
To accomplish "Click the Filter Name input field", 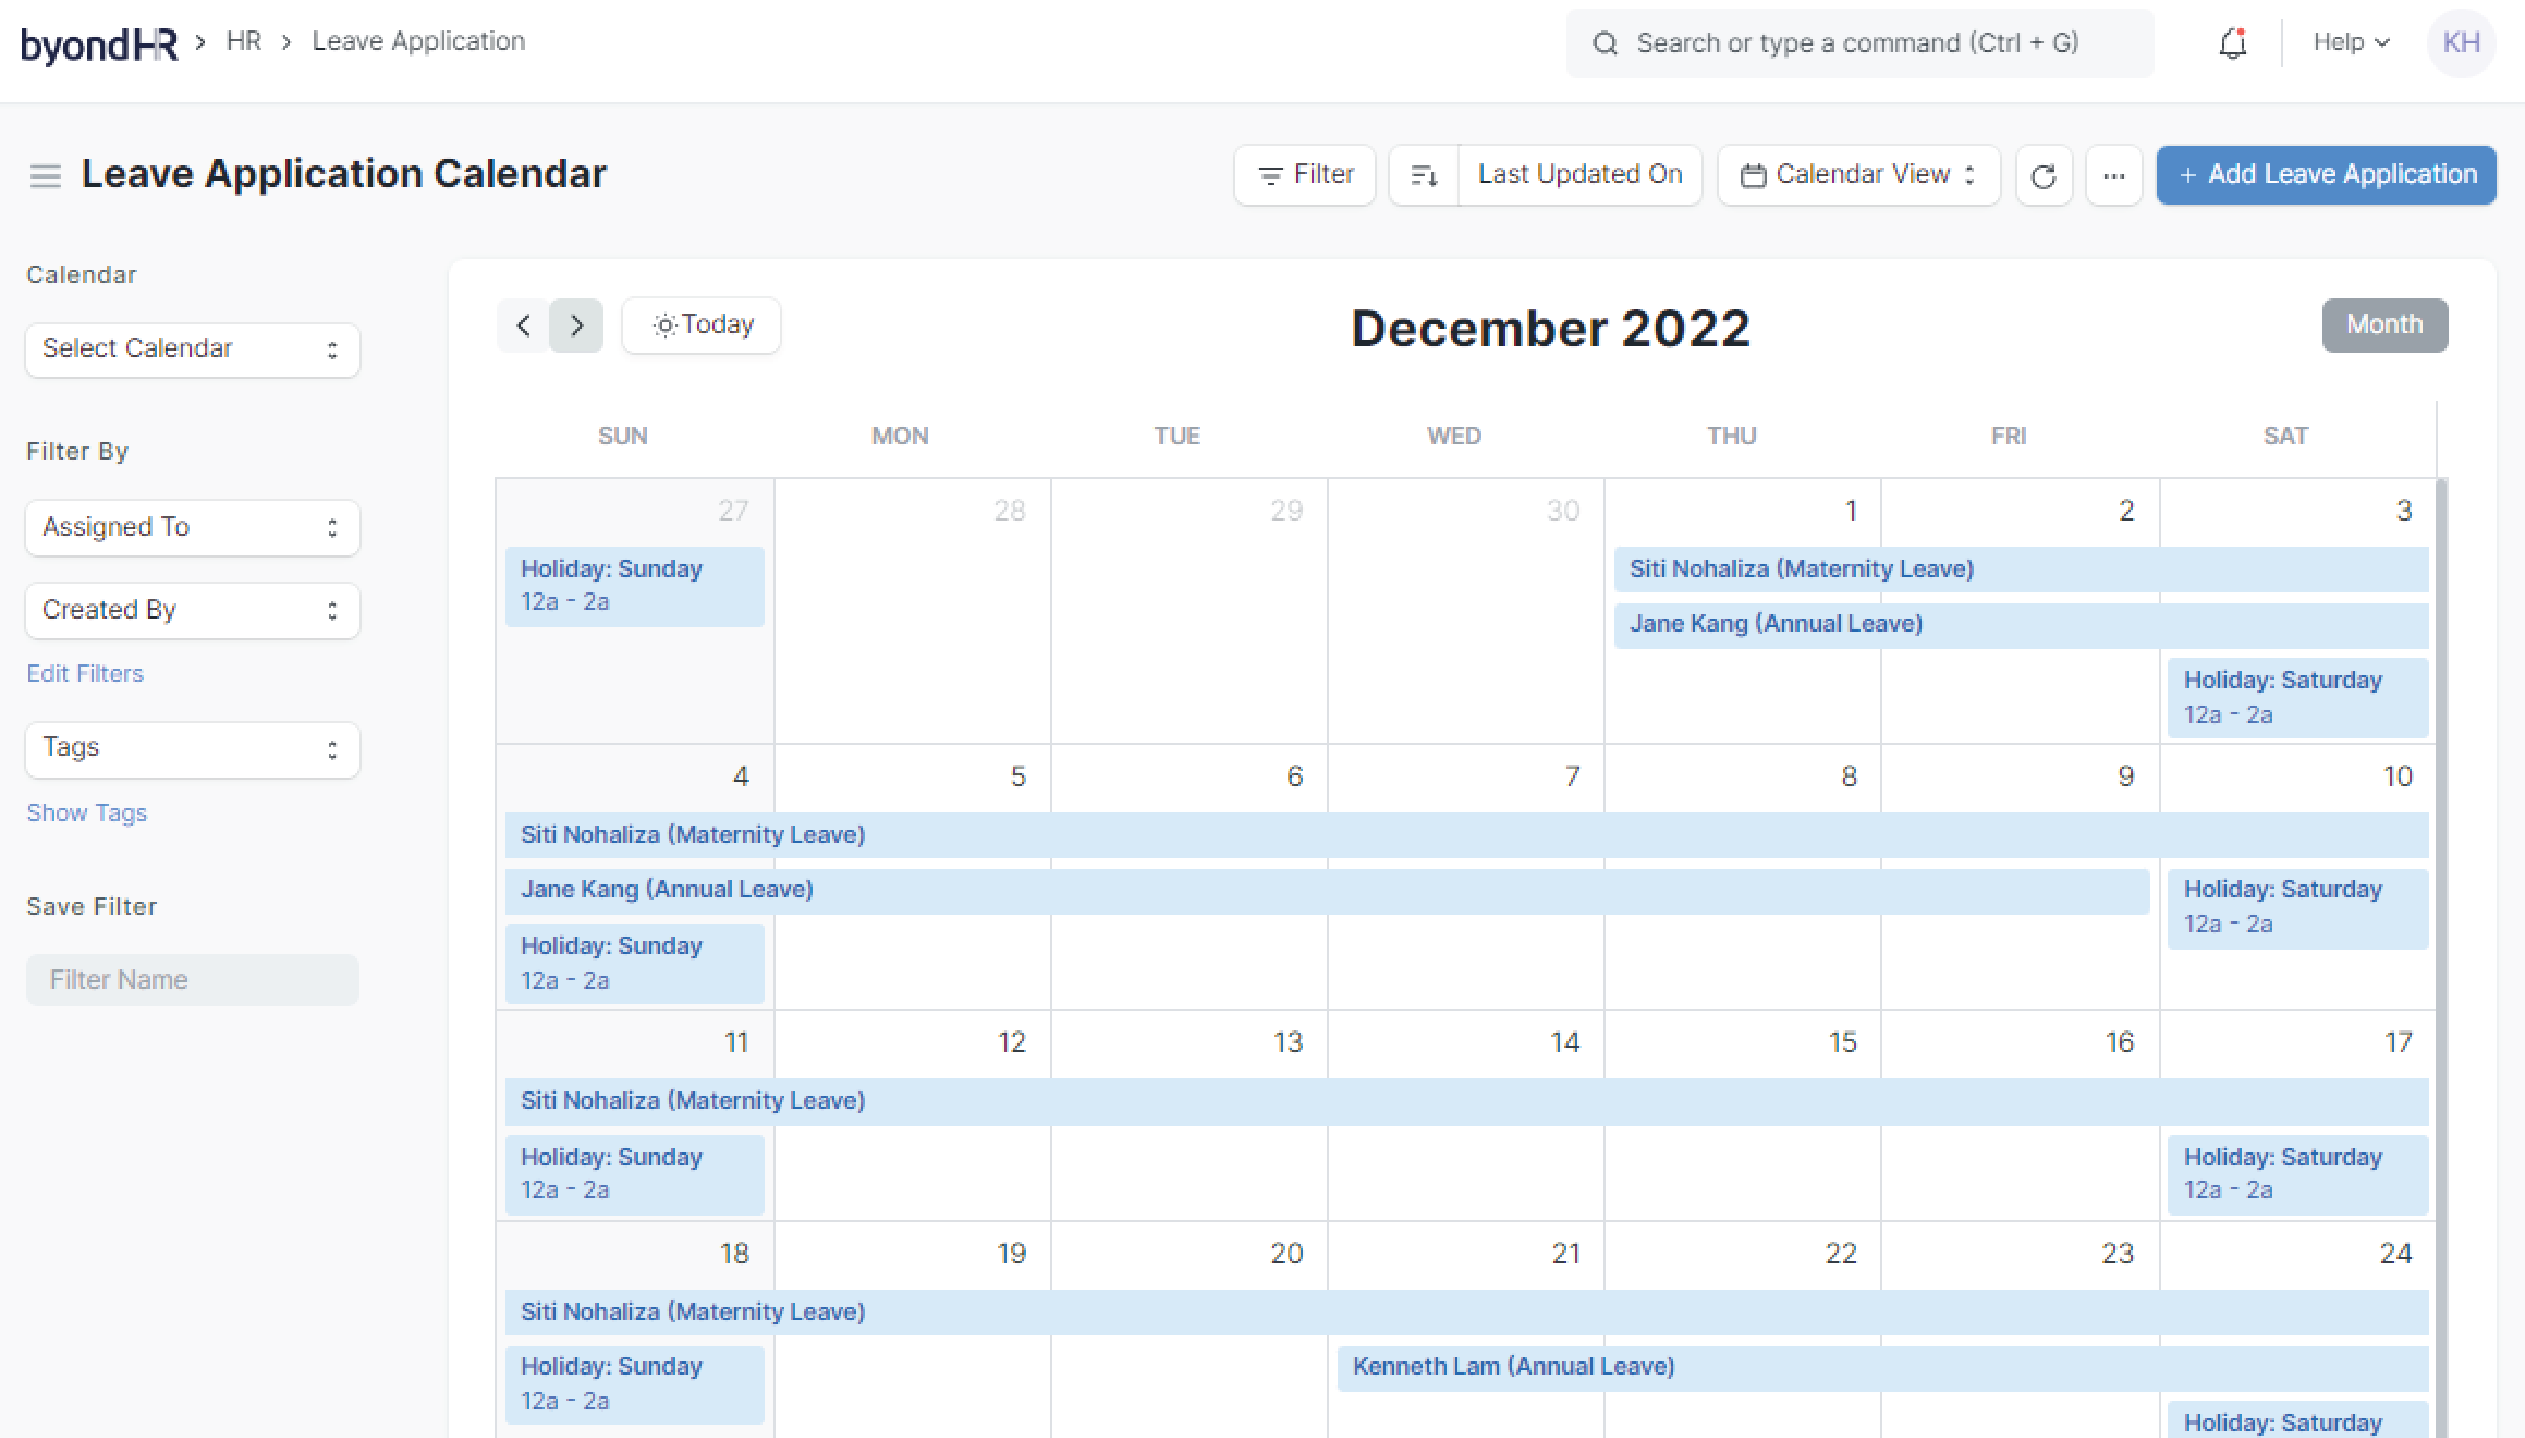I will click(x=192, y=980).
